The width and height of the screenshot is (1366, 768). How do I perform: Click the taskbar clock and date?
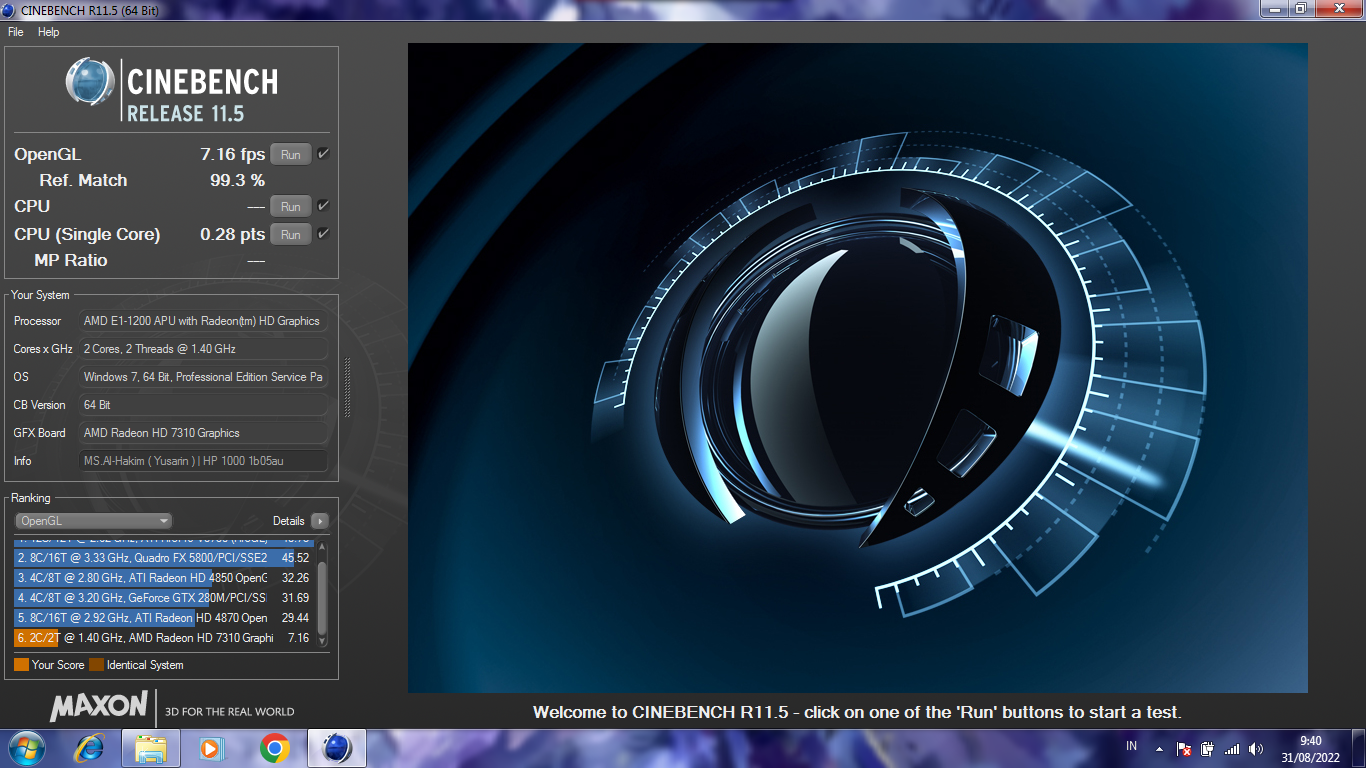click(x=1310, y=749)
